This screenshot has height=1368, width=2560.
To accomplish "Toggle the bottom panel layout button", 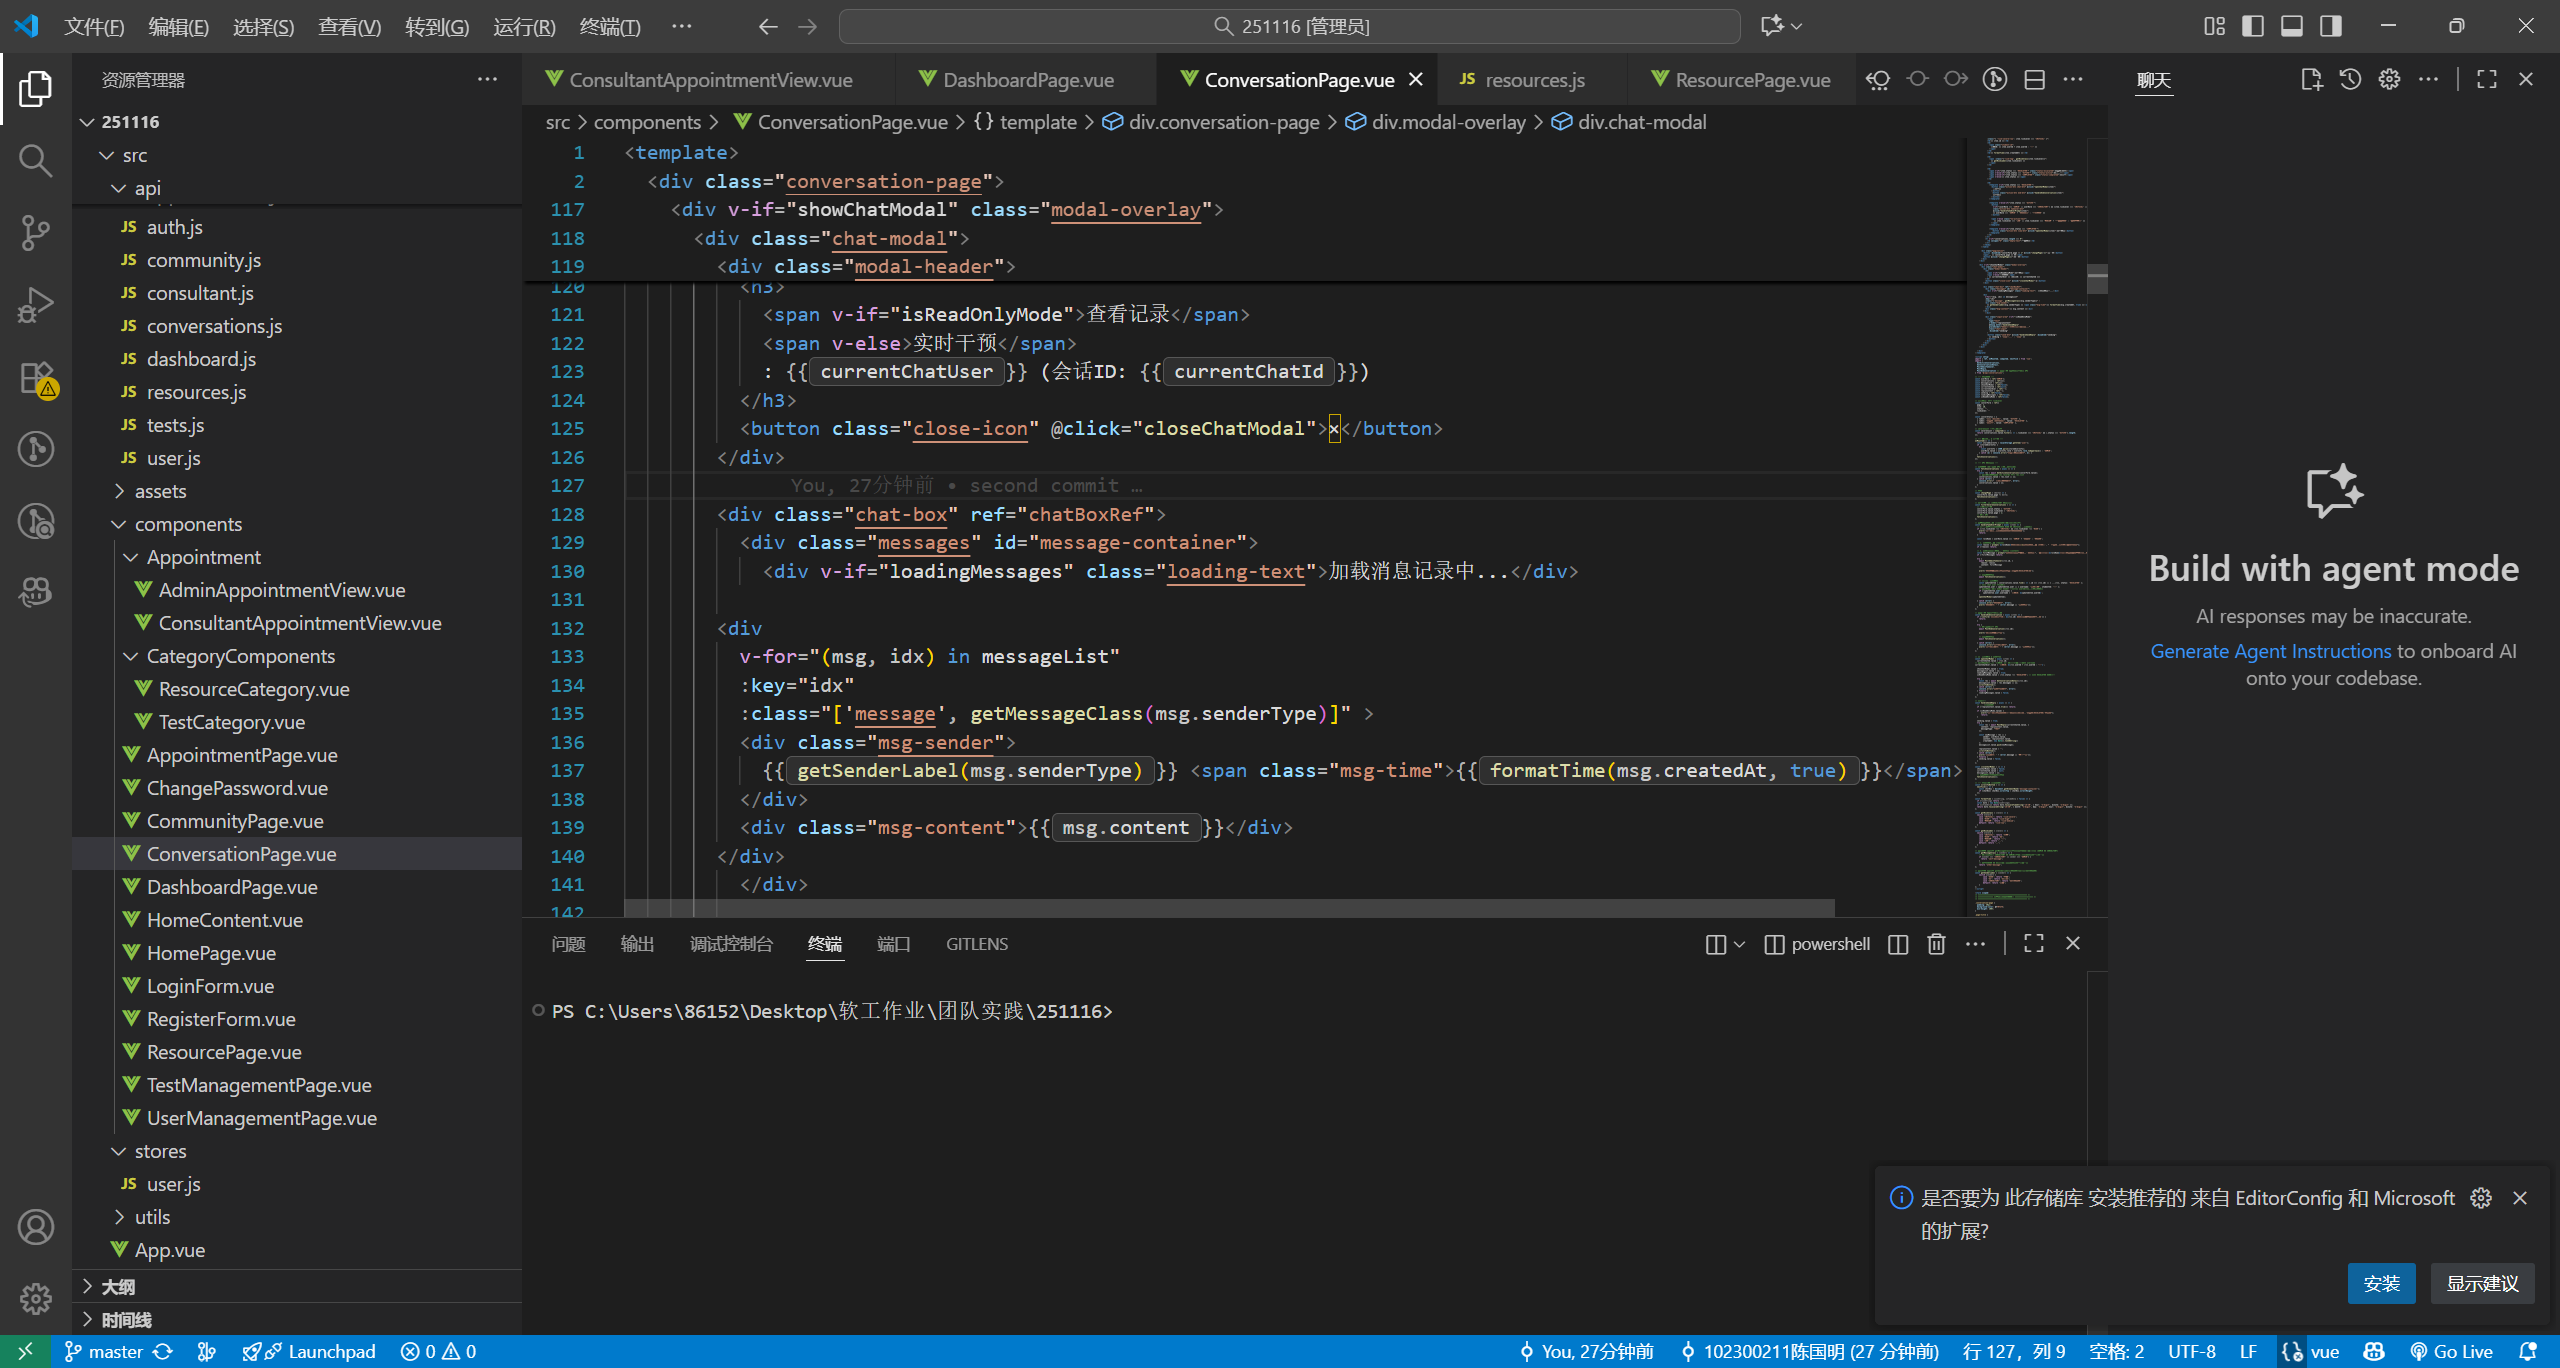I will click(2292, 26).
